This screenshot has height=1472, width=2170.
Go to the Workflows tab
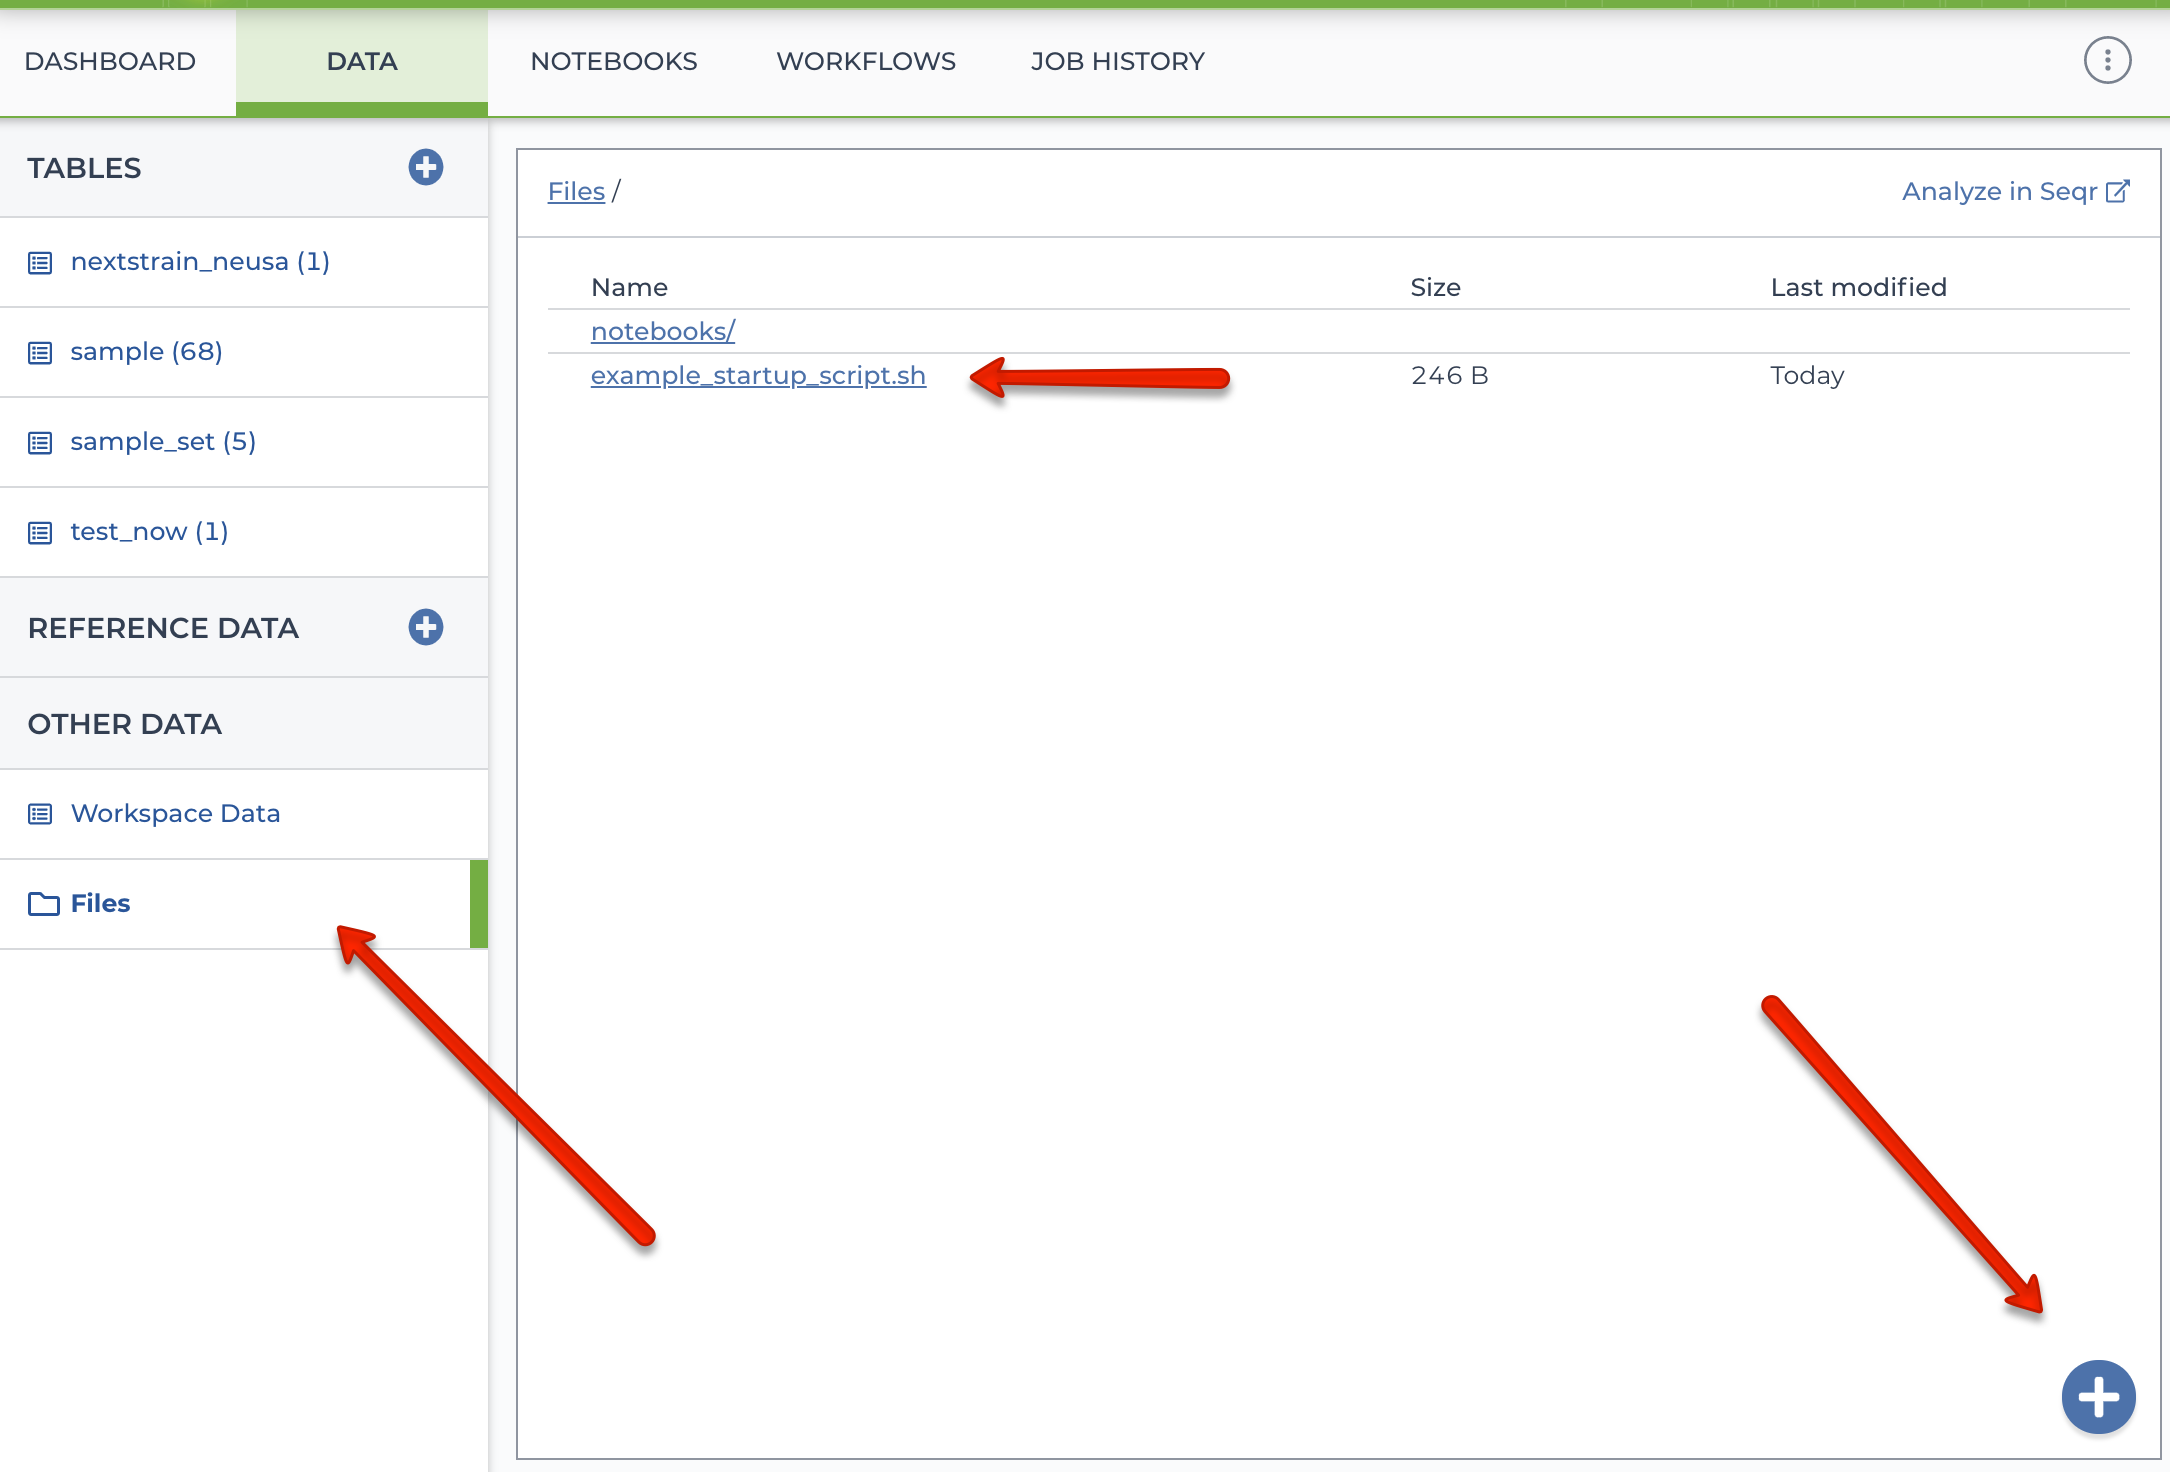(x=866, y=61)
